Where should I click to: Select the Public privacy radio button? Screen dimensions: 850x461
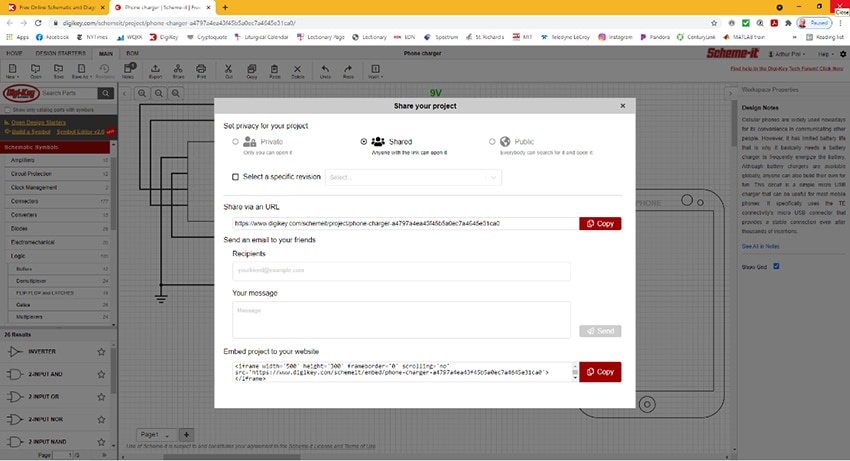(x=492, y=142)
